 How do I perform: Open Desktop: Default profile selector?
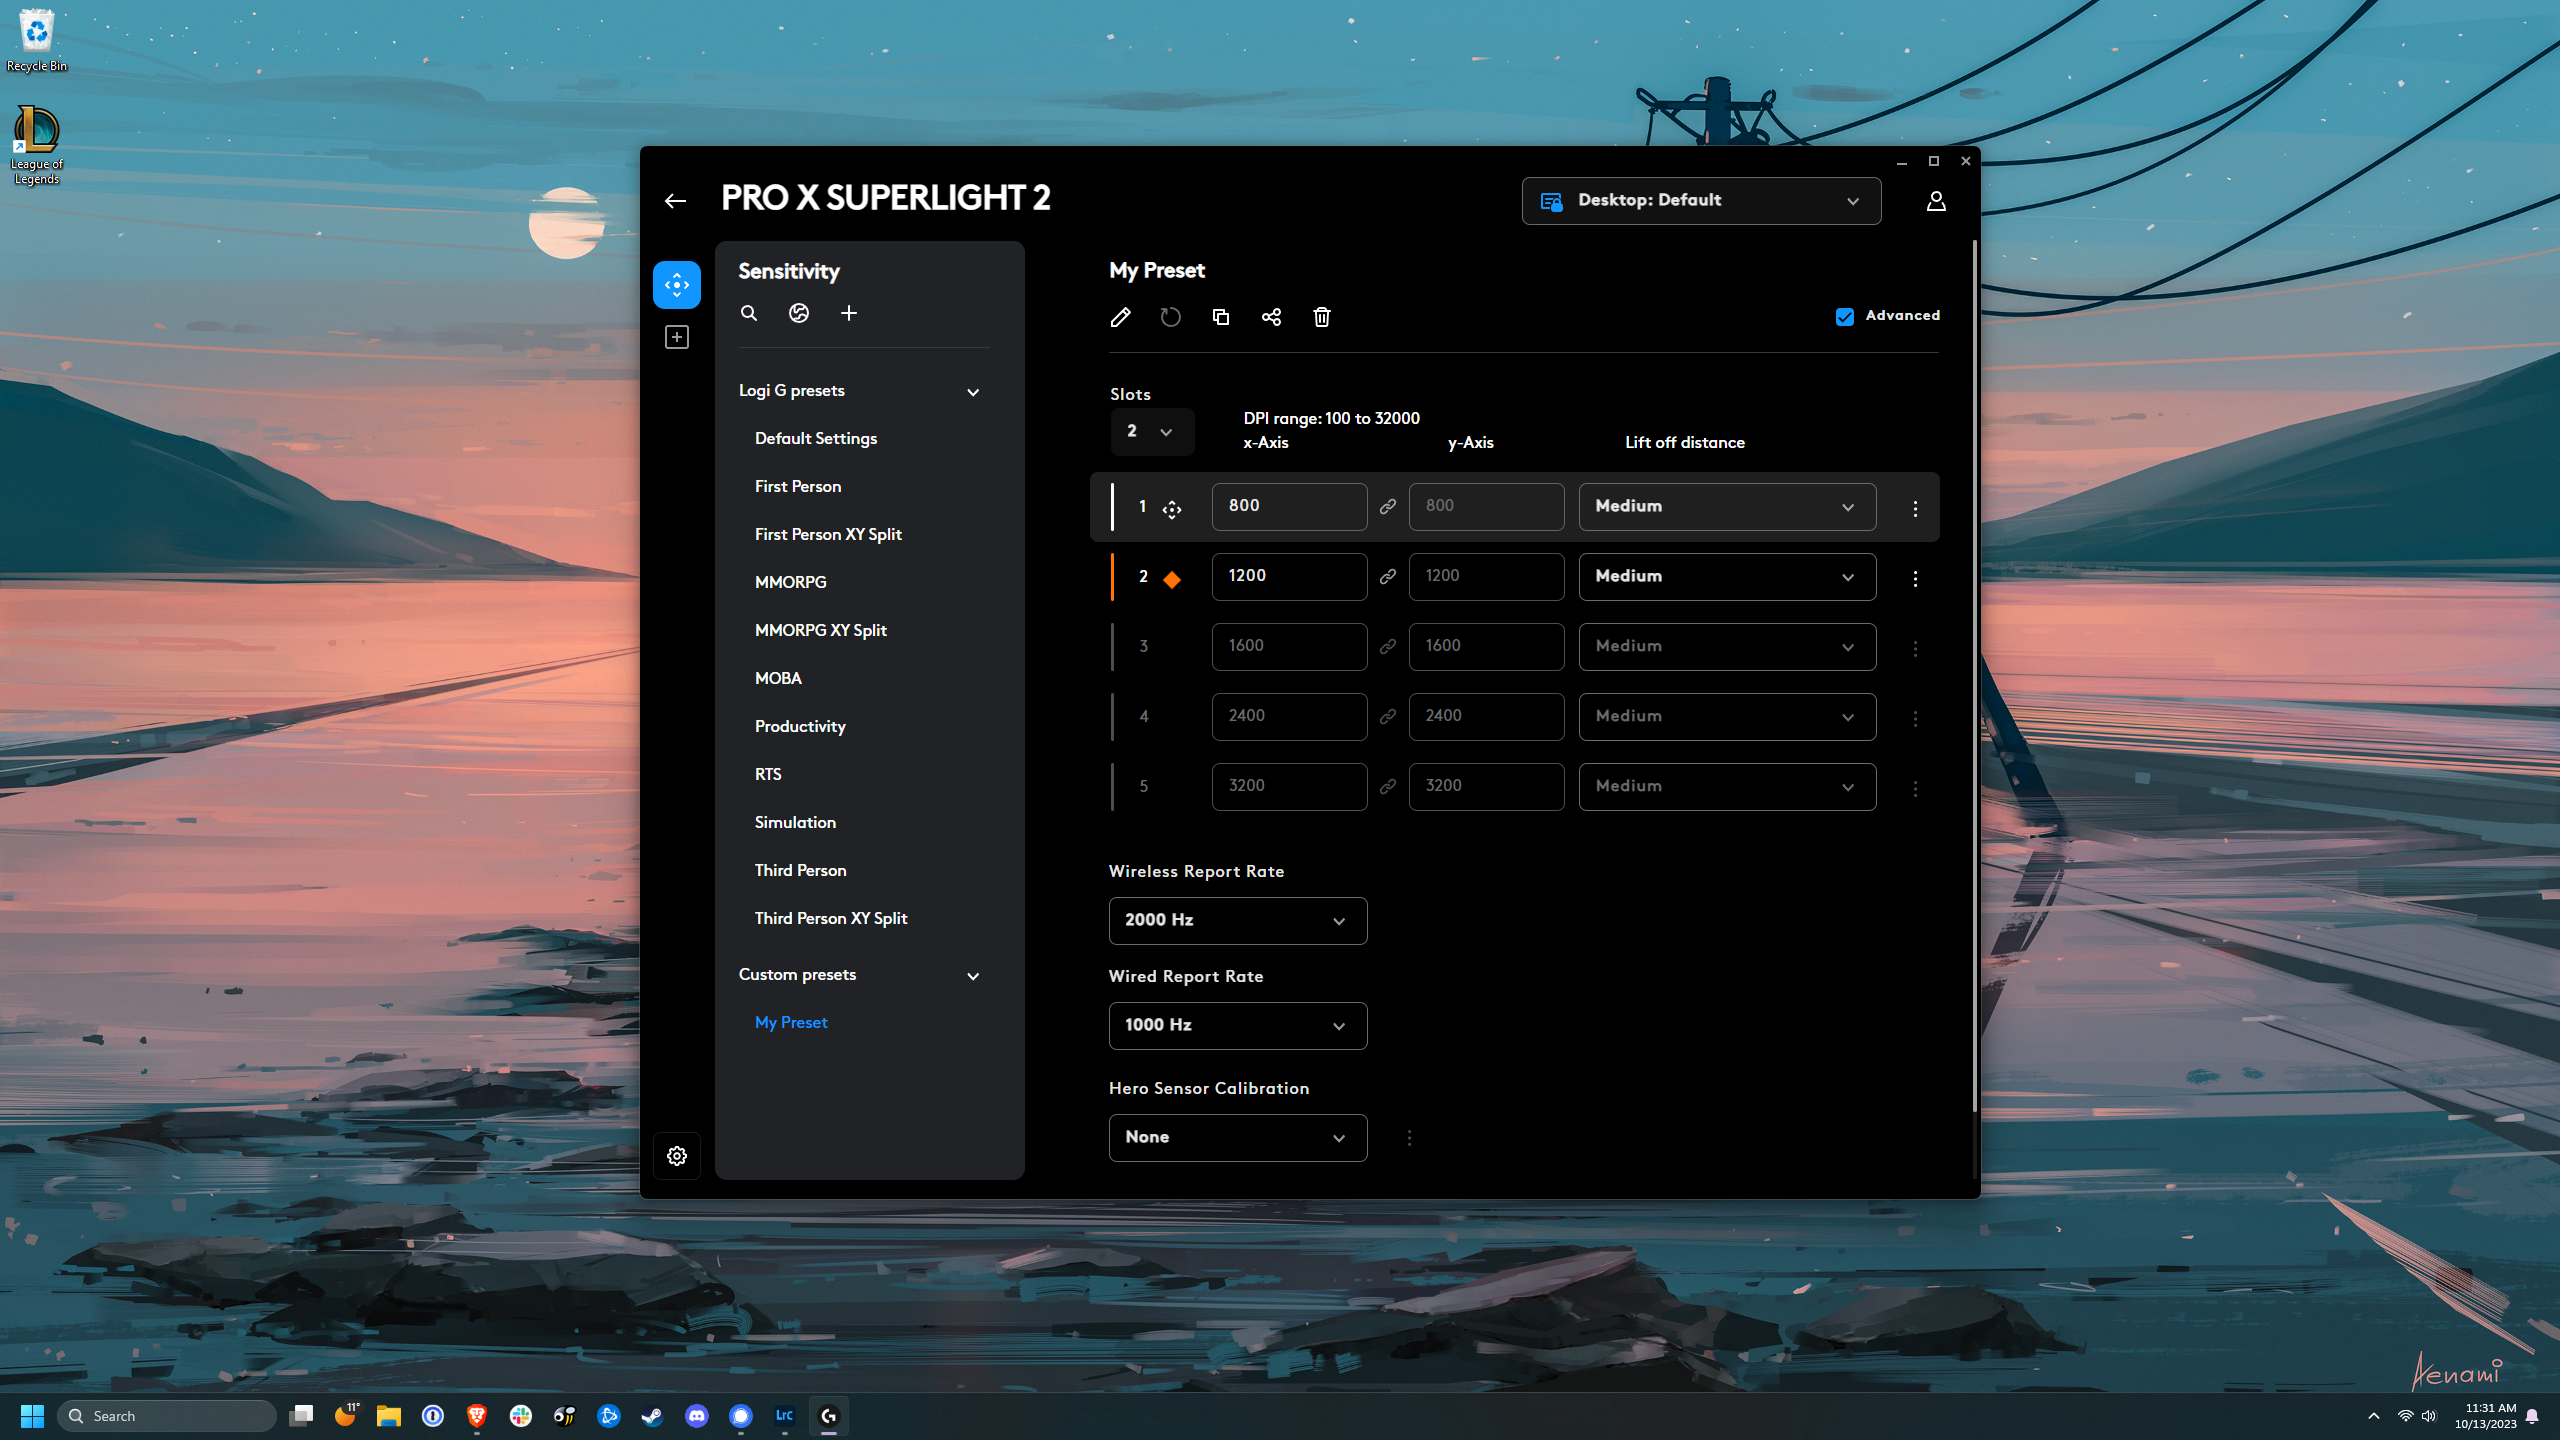[1700, 201]
